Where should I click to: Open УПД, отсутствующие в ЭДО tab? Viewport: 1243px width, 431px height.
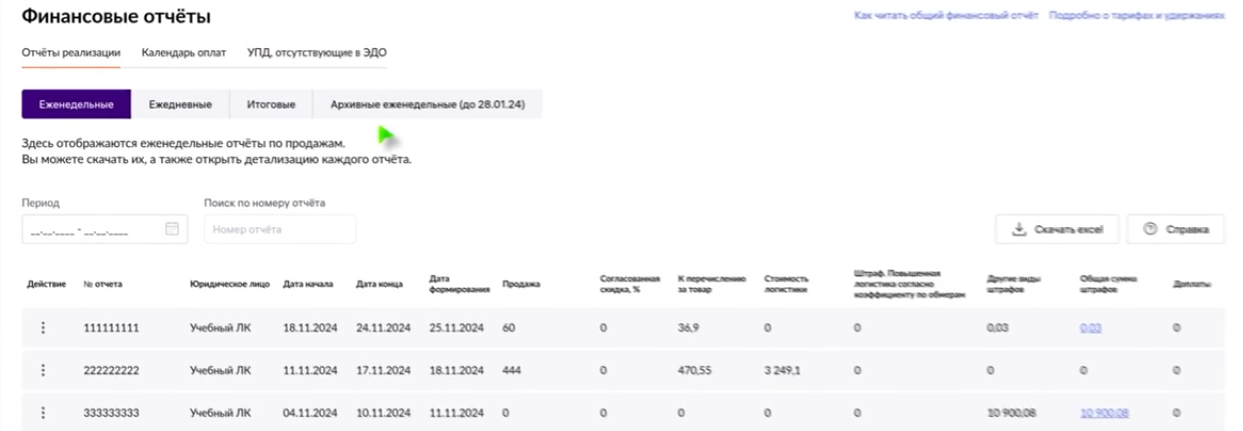(x=316, y=52)
